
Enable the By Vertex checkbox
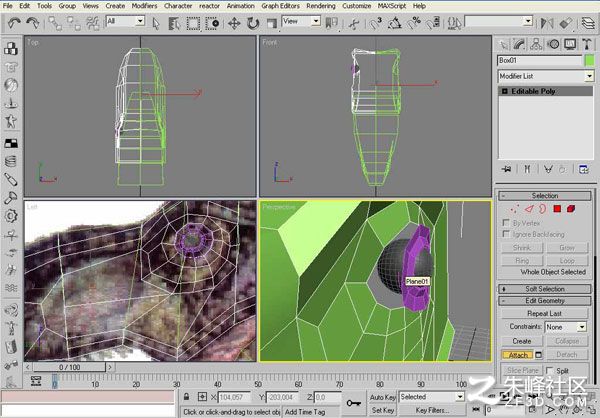click(x=506, y=222)
